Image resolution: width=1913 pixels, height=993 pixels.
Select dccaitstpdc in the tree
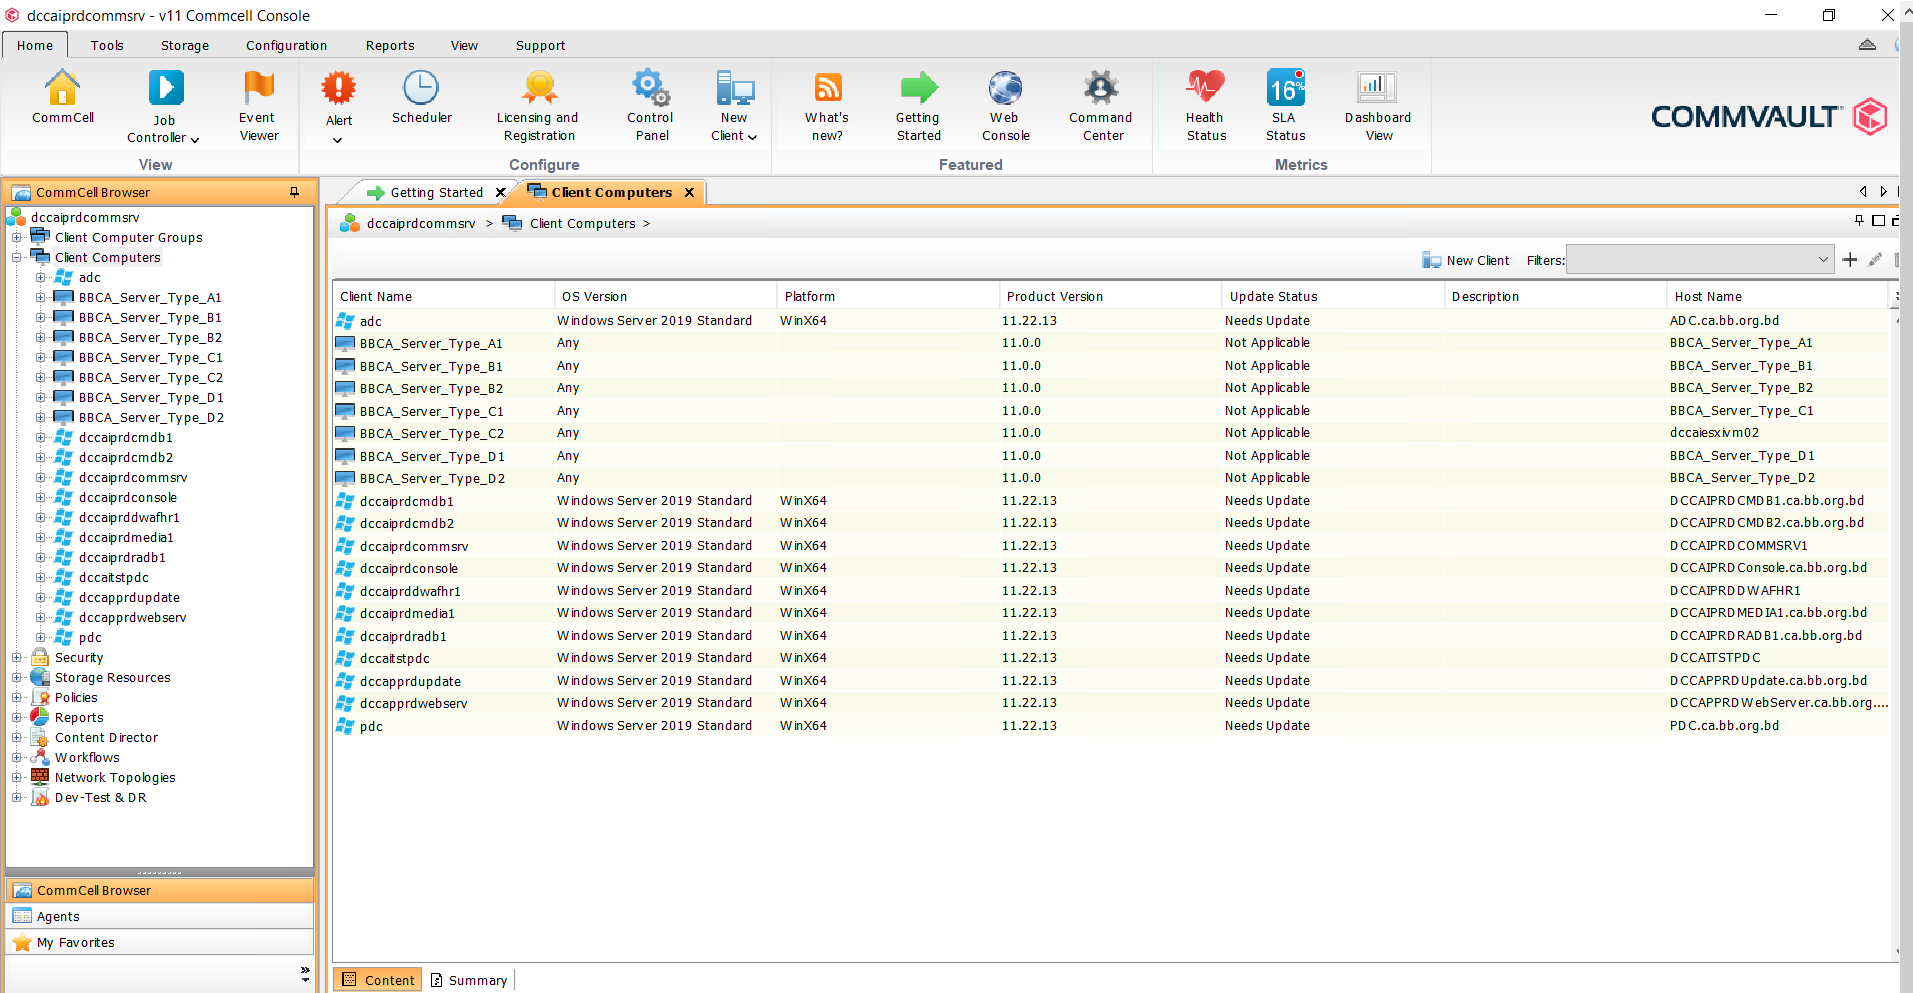(113, 577)
